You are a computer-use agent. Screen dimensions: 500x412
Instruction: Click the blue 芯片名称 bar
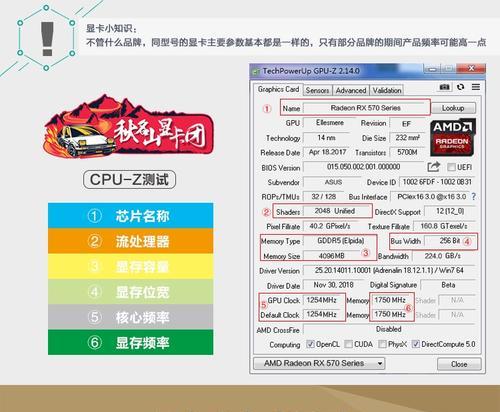(130, 216)
